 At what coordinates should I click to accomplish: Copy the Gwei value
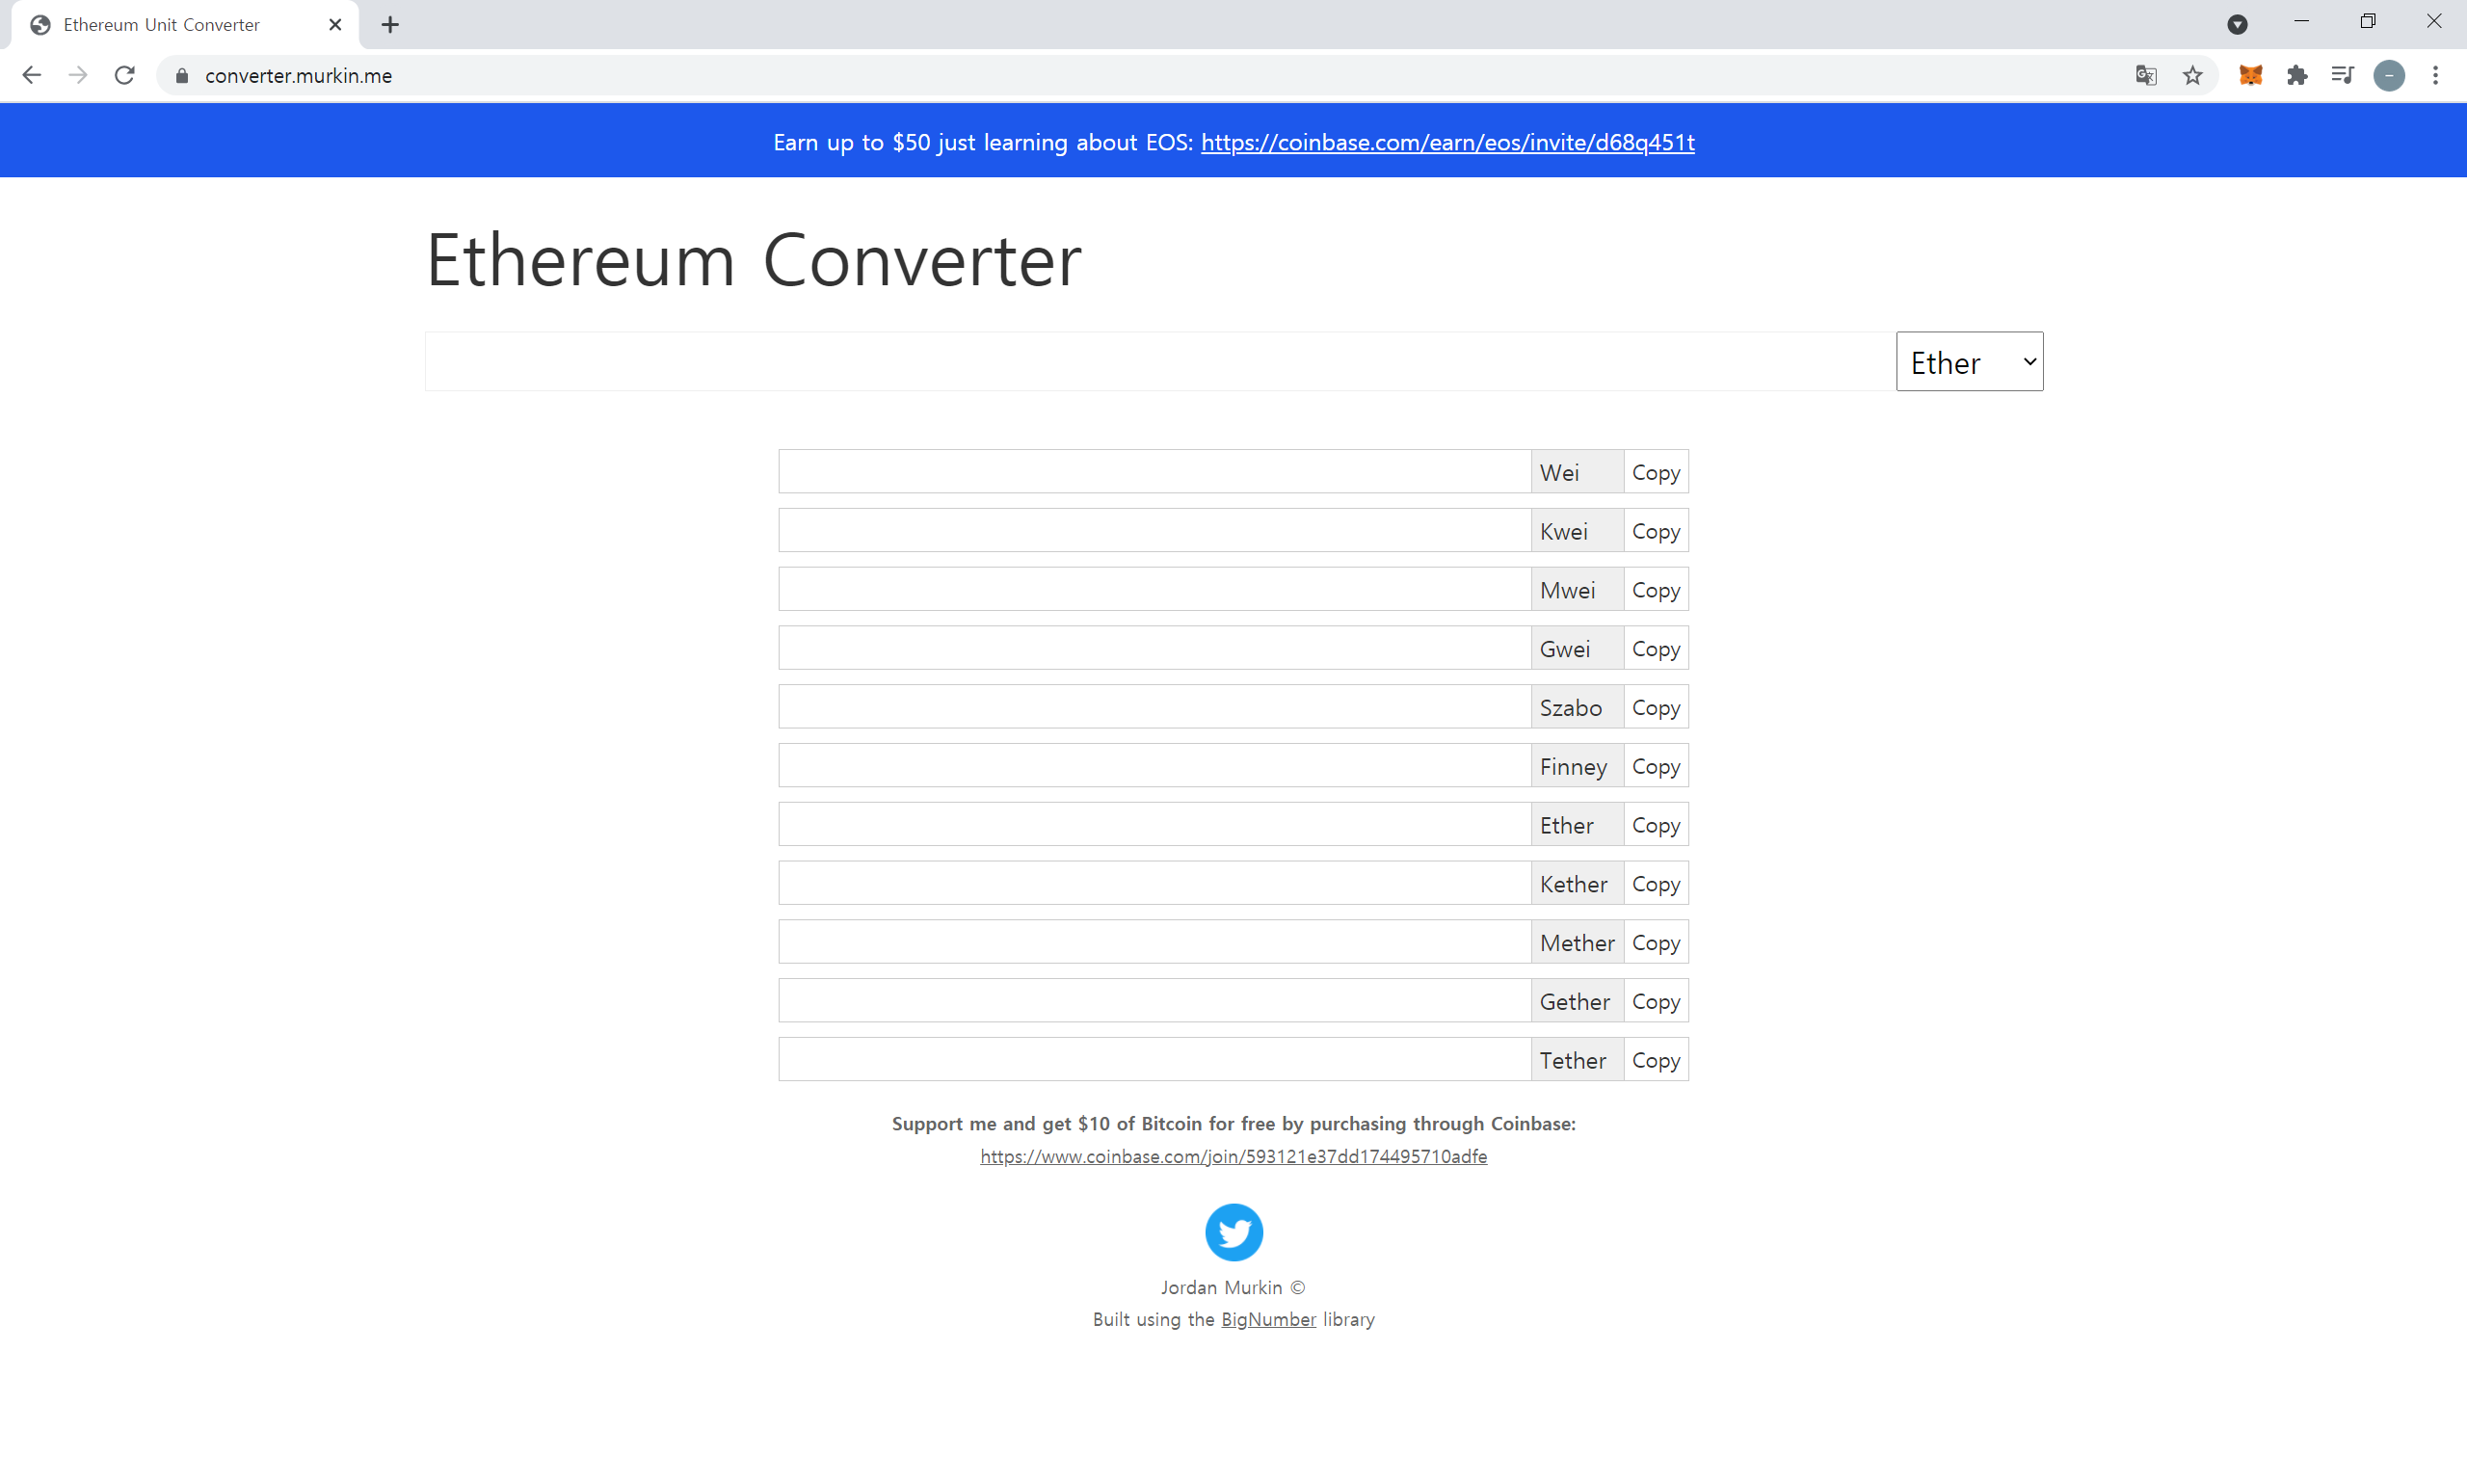[1655, 648]
